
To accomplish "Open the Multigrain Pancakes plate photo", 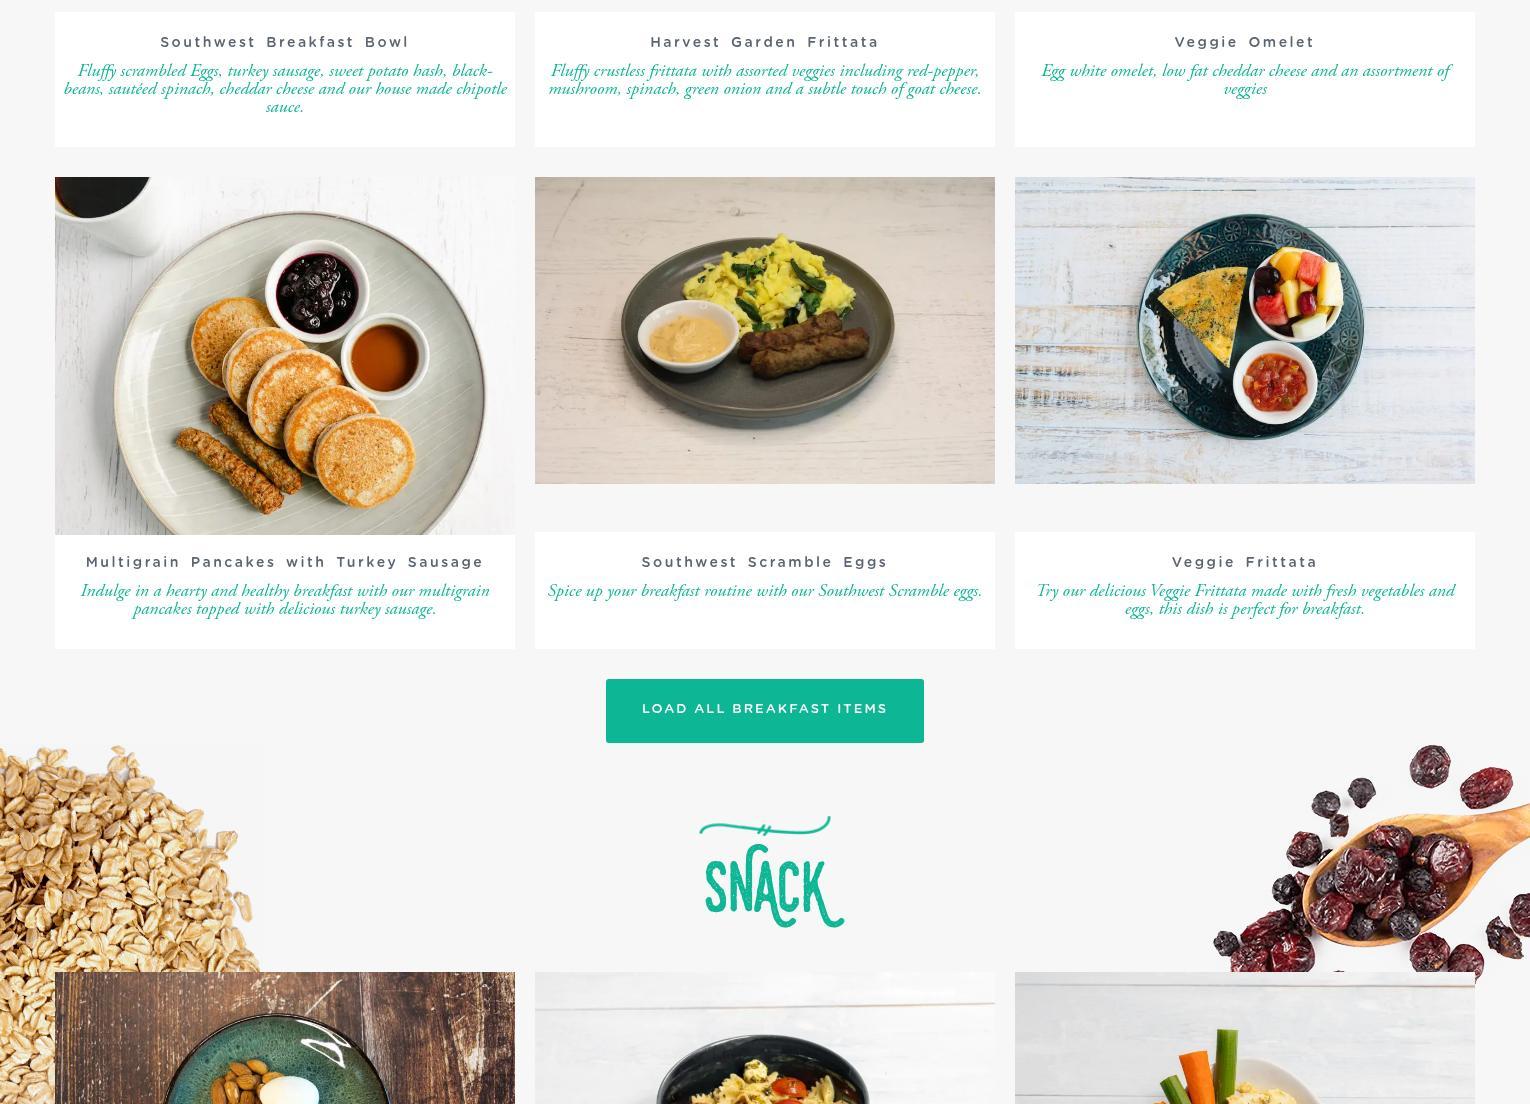I will (x=285, y=355).
